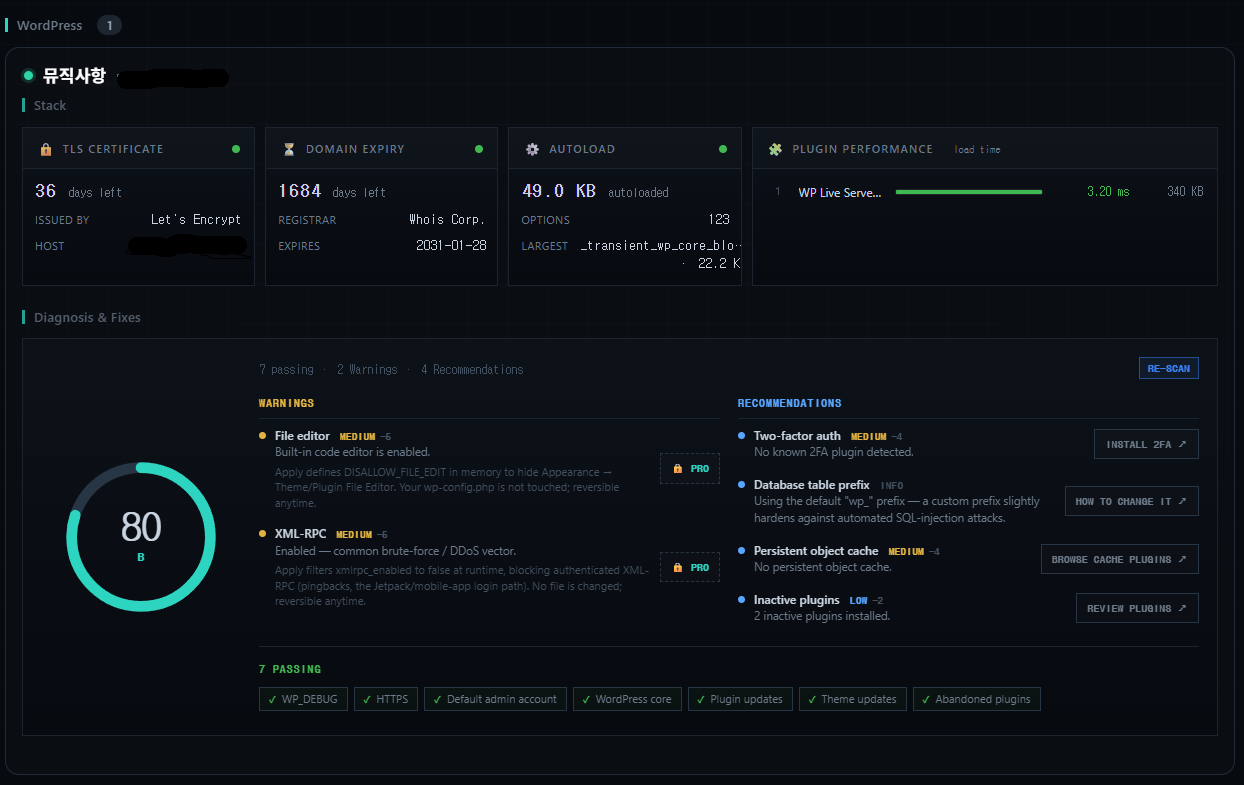Click the 2031-01-28 expiry date
This screenshot has height=785, width=1244.
(x=451, y=245)
